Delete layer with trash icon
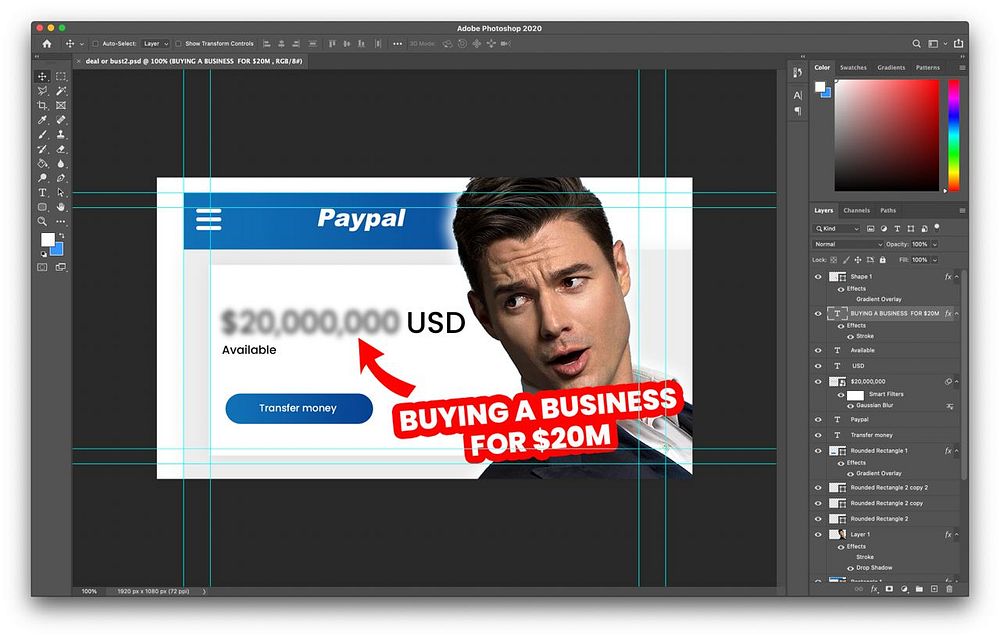The height and width of the screenshot is (638, 1000). click(949, 589)
